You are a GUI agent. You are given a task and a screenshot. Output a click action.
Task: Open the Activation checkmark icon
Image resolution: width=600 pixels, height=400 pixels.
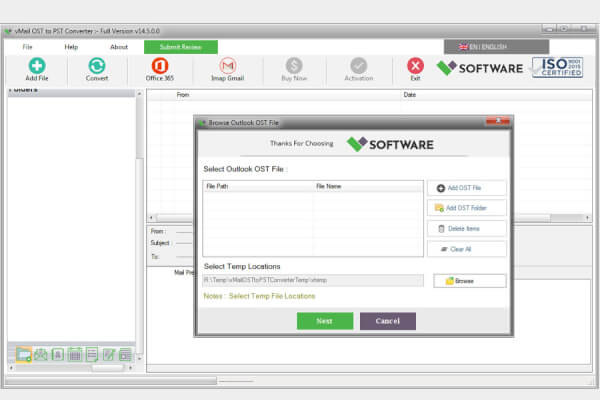coord(359,66)
